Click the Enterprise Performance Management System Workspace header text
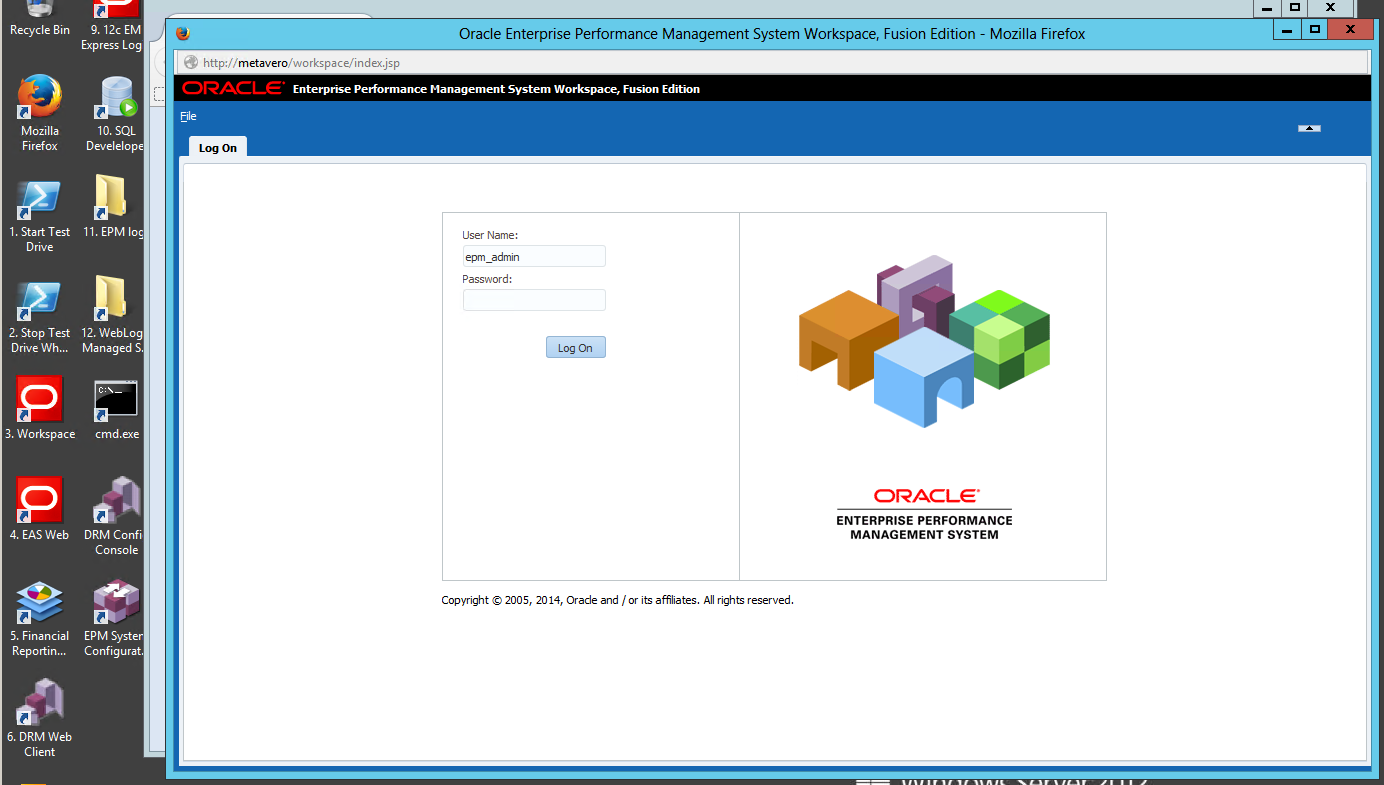 [x=496, y=89]
